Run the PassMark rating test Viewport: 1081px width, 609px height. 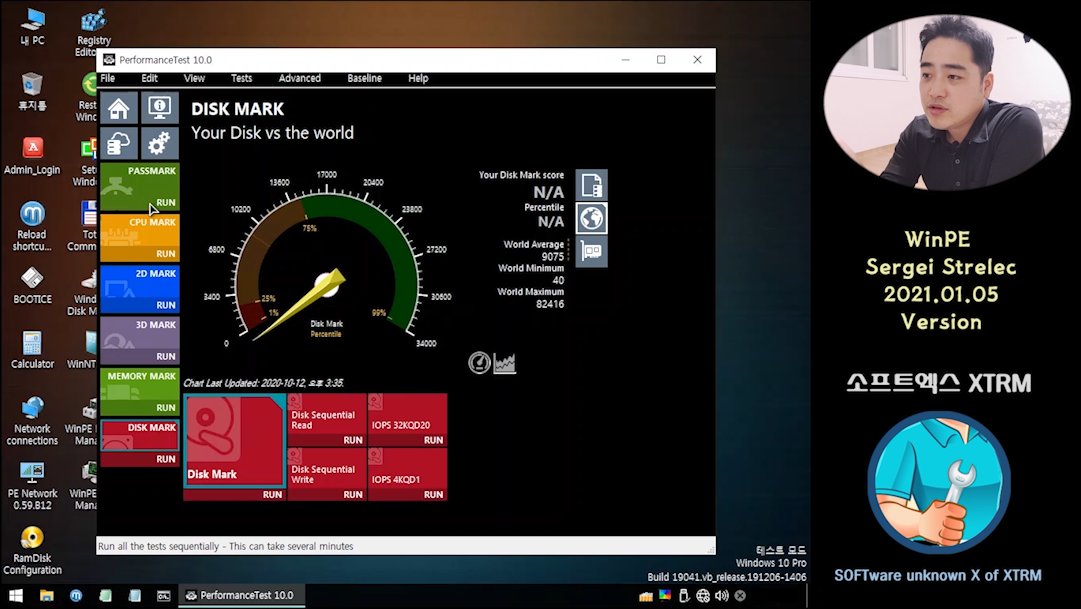[165, 202]
